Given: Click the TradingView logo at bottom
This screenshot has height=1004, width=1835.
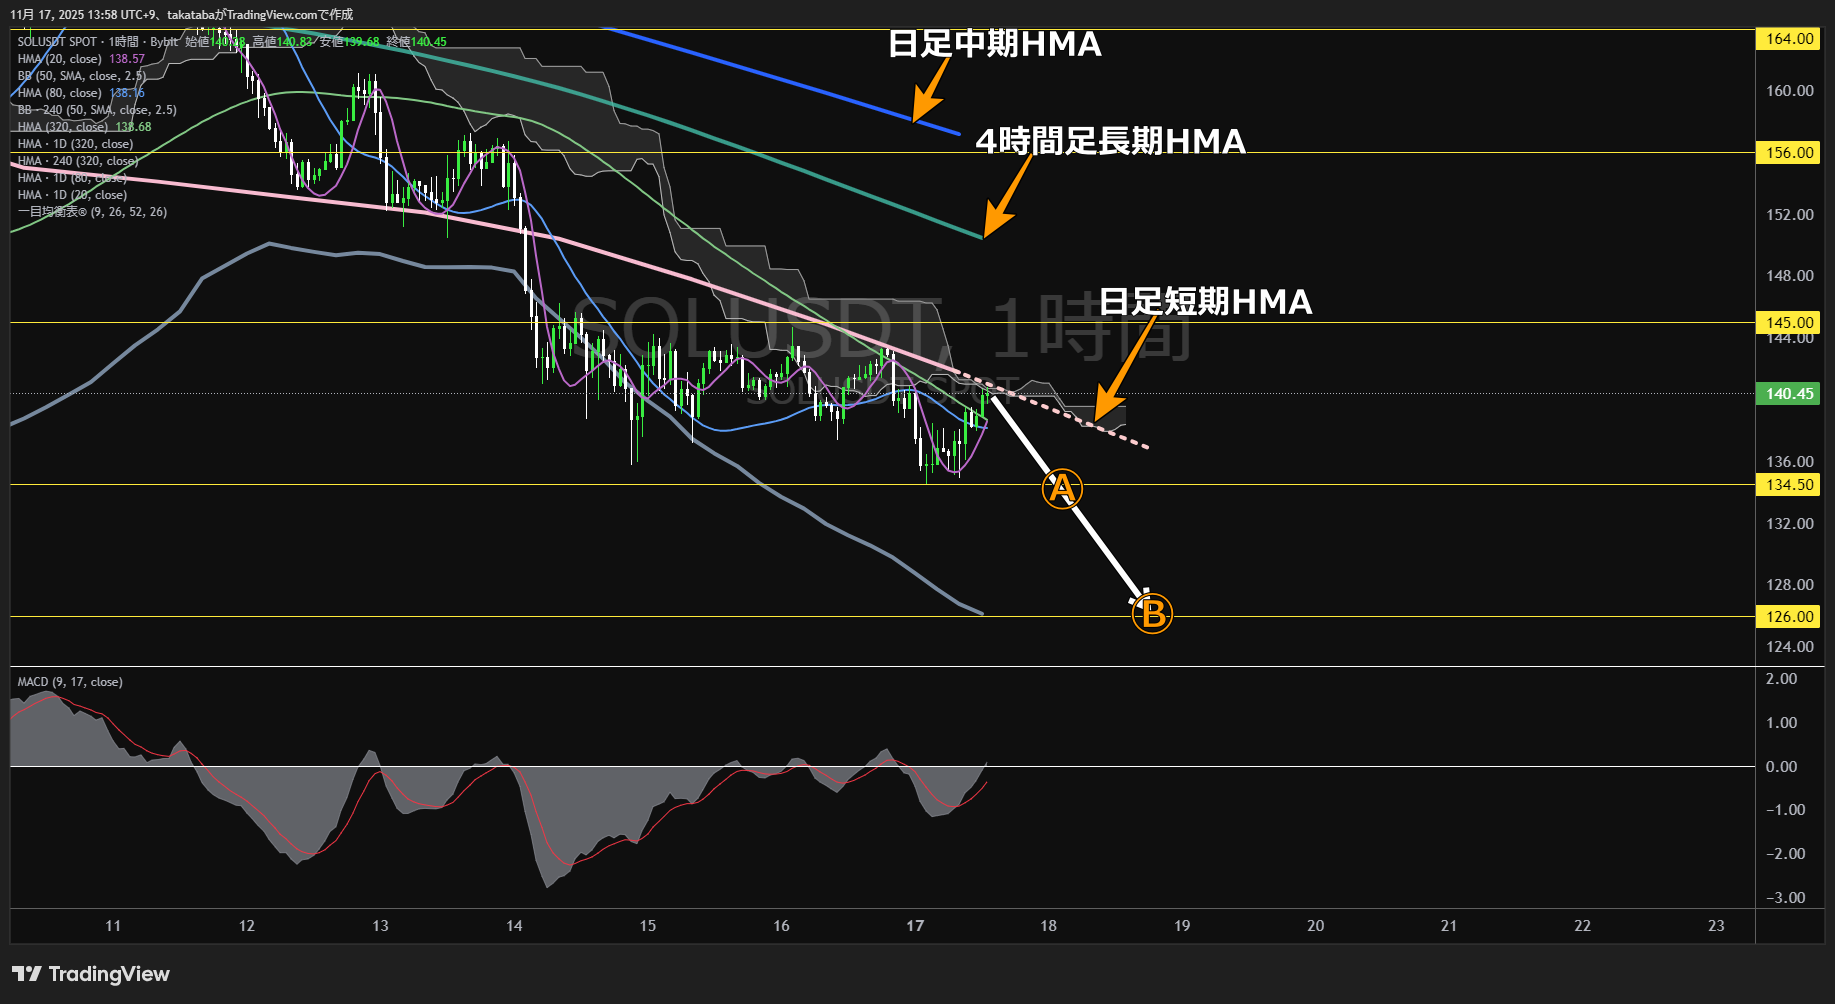Looking at the screenshot, I should click(x=91, y=974).
